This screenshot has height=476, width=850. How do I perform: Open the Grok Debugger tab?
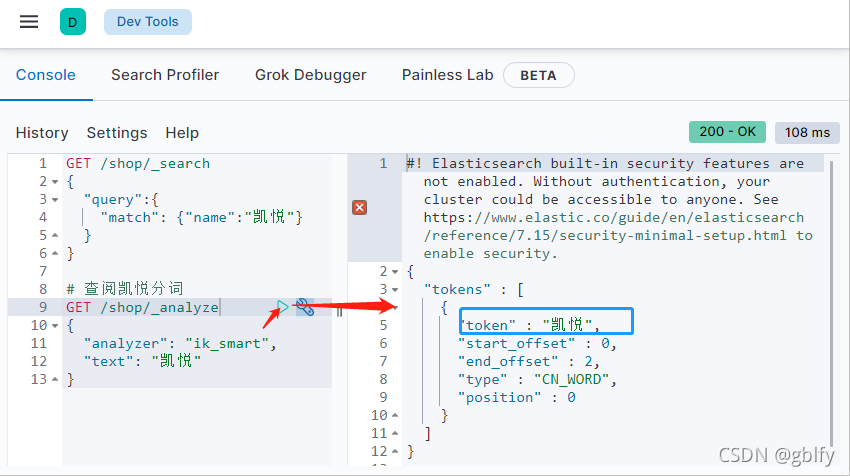(311, 75)
